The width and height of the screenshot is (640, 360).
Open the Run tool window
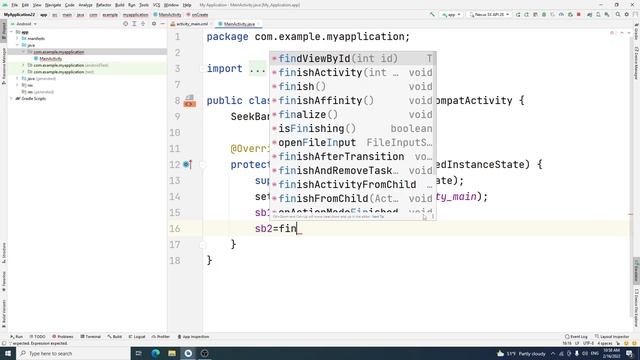(x=17, y=337)
